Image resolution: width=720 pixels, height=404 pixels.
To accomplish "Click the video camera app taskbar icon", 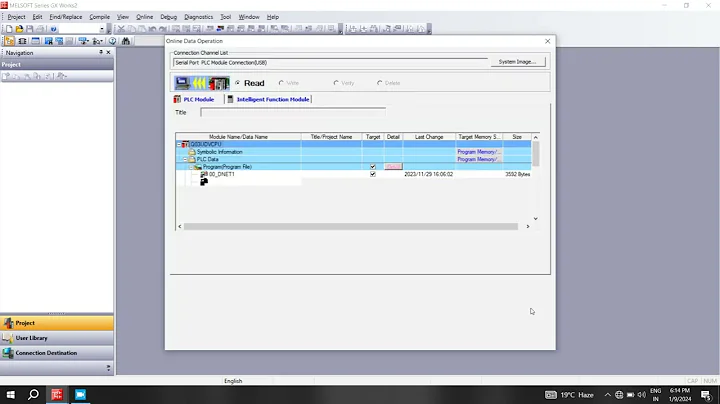I will [80, 395].
